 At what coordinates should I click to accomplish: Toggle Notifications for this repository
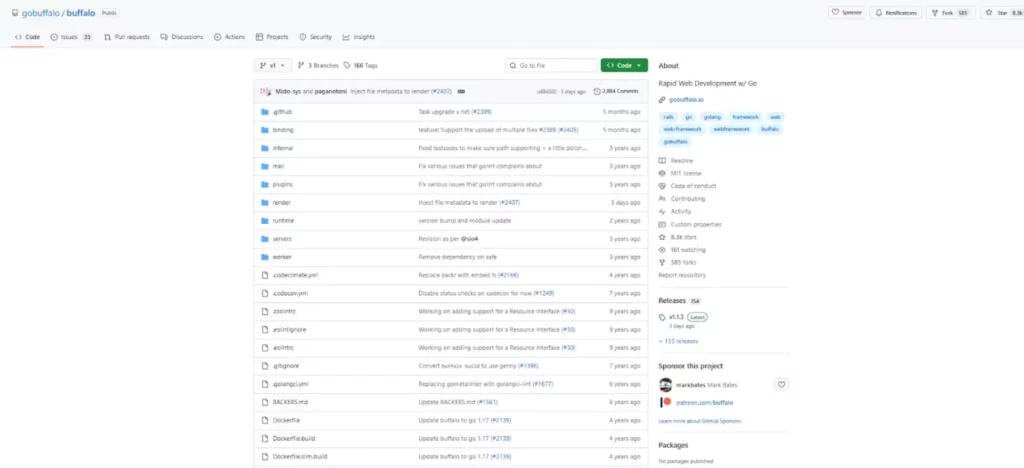pos(896,13)
